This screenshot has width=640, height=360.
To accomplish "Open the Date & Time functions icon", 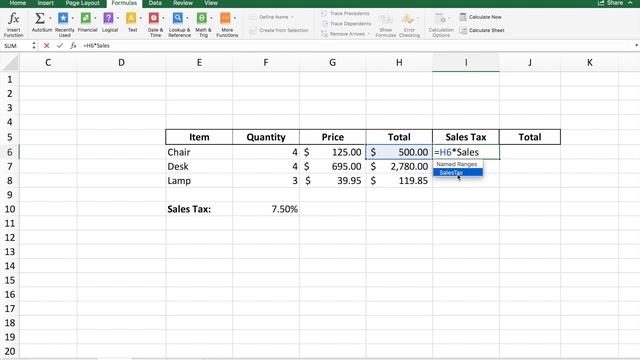I will tap(154, 18).
